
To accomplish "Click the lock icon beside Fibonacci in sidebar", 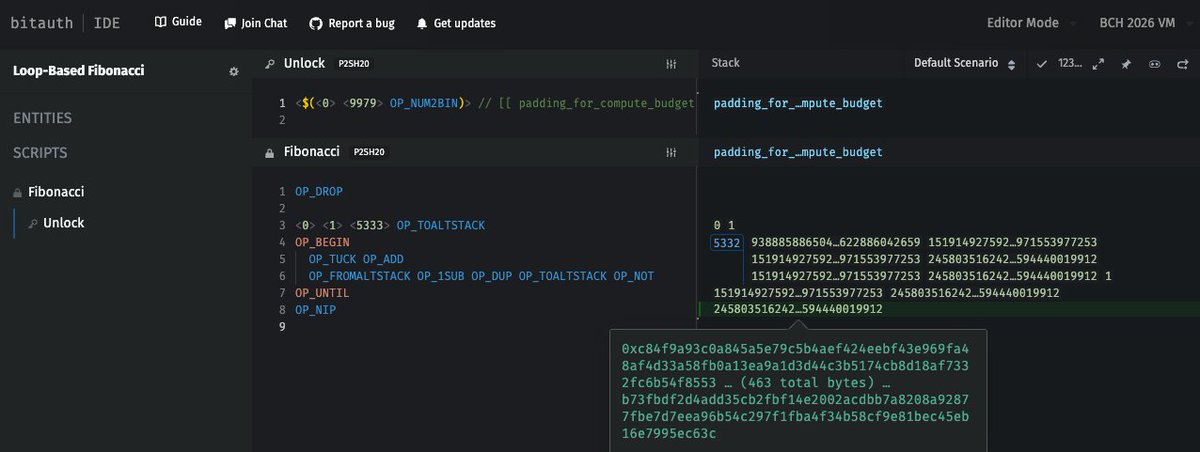I will 17,191.
